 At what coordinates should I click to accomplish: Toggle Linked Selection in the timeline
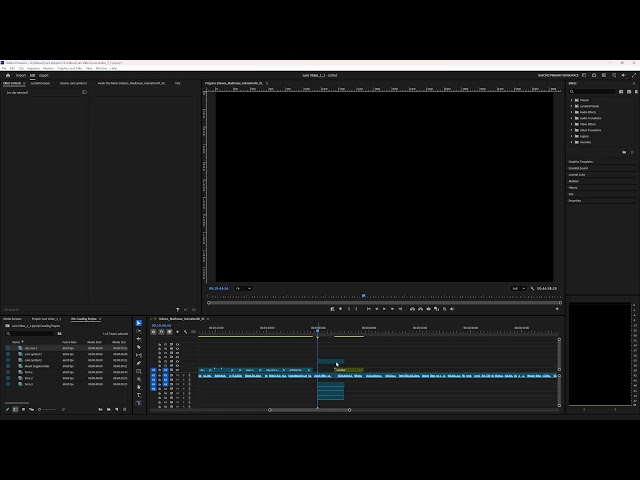tap(169, 332)
